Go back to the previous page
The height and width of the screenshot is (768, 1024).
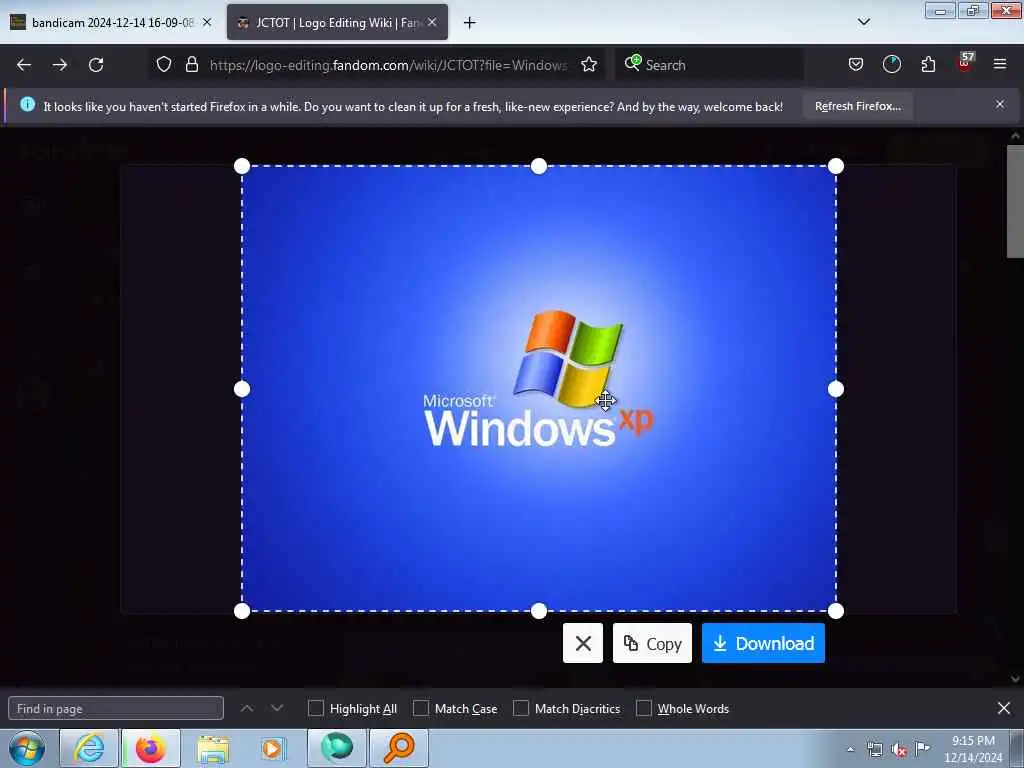click(24, 65)
